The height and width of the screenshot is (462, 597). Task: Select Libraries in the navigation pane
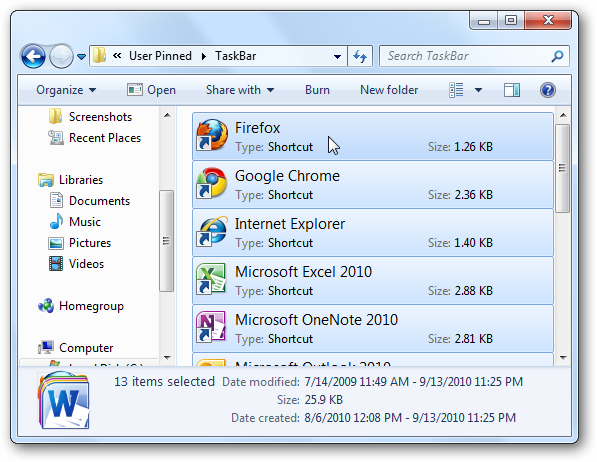pyautogui.click(x=81, y=179)
